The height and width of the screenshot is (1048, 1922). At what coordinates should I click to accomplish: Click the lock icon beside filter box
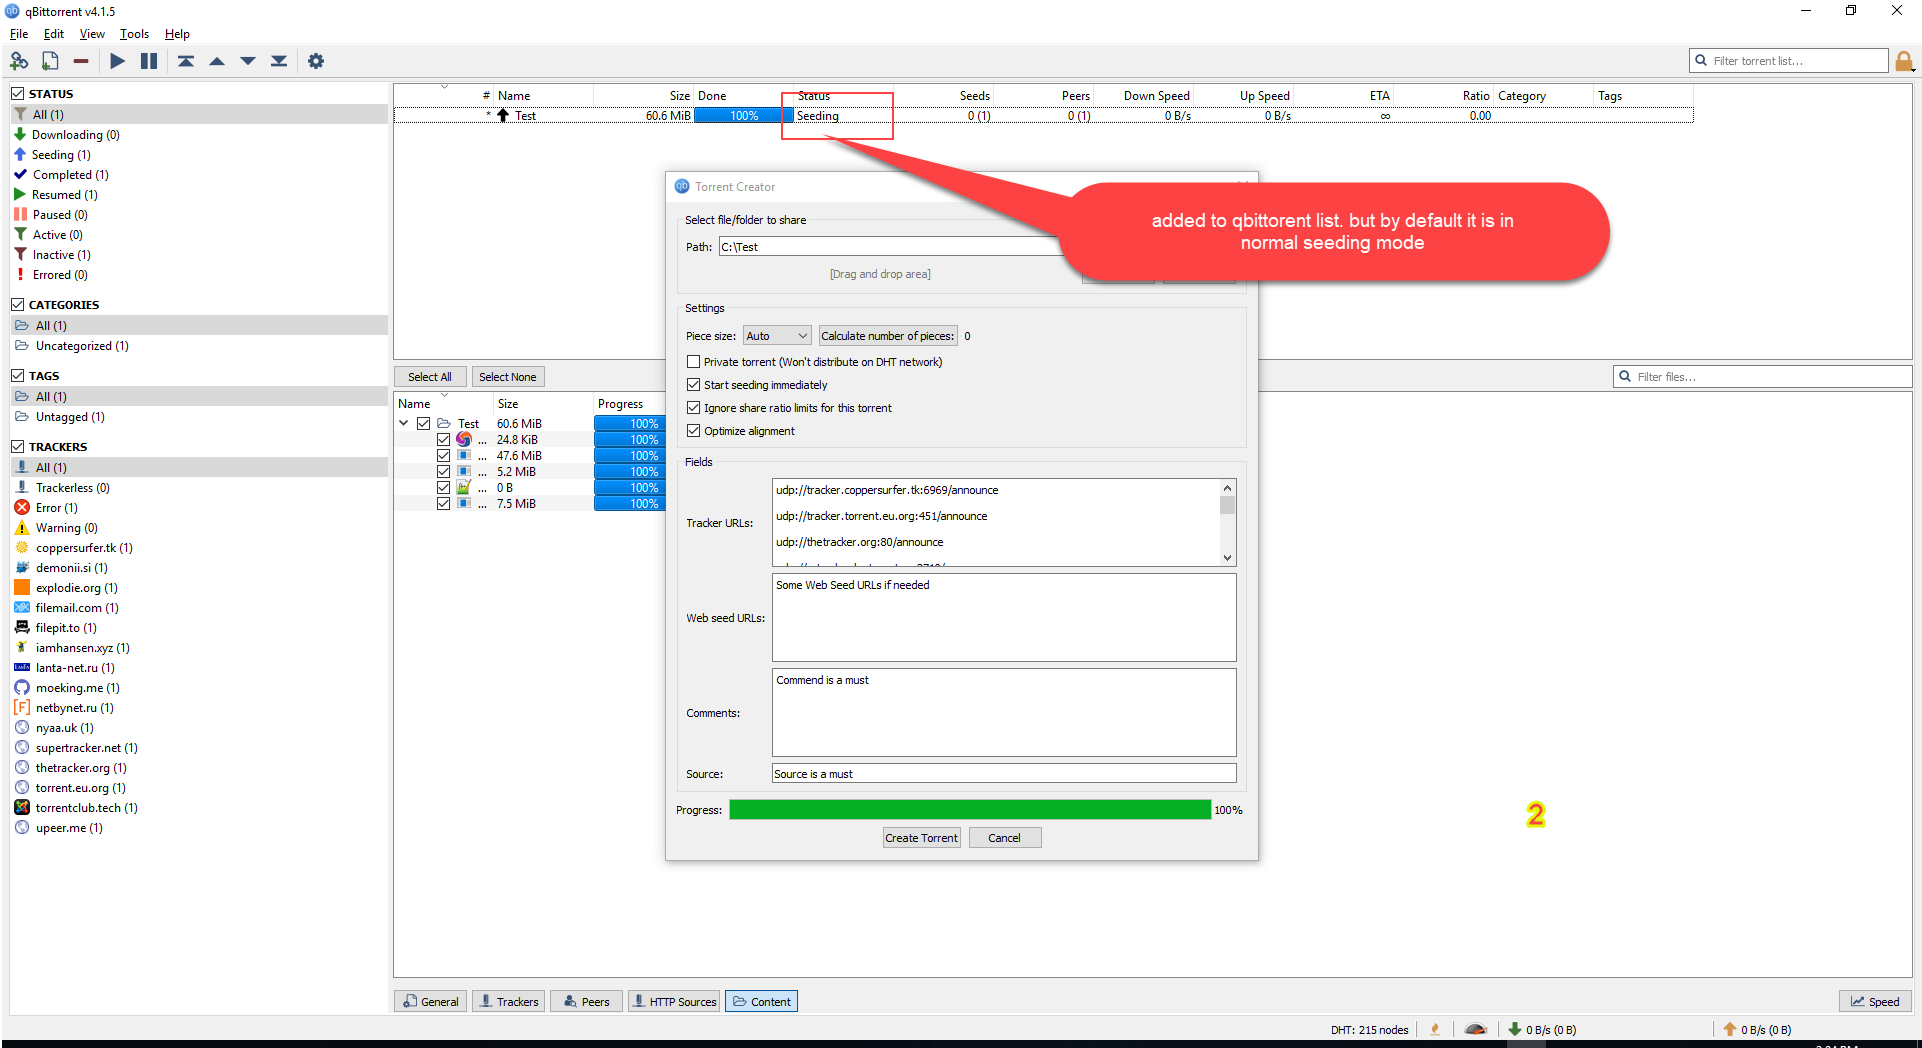pyautogui.click(x=1904, y=61)
